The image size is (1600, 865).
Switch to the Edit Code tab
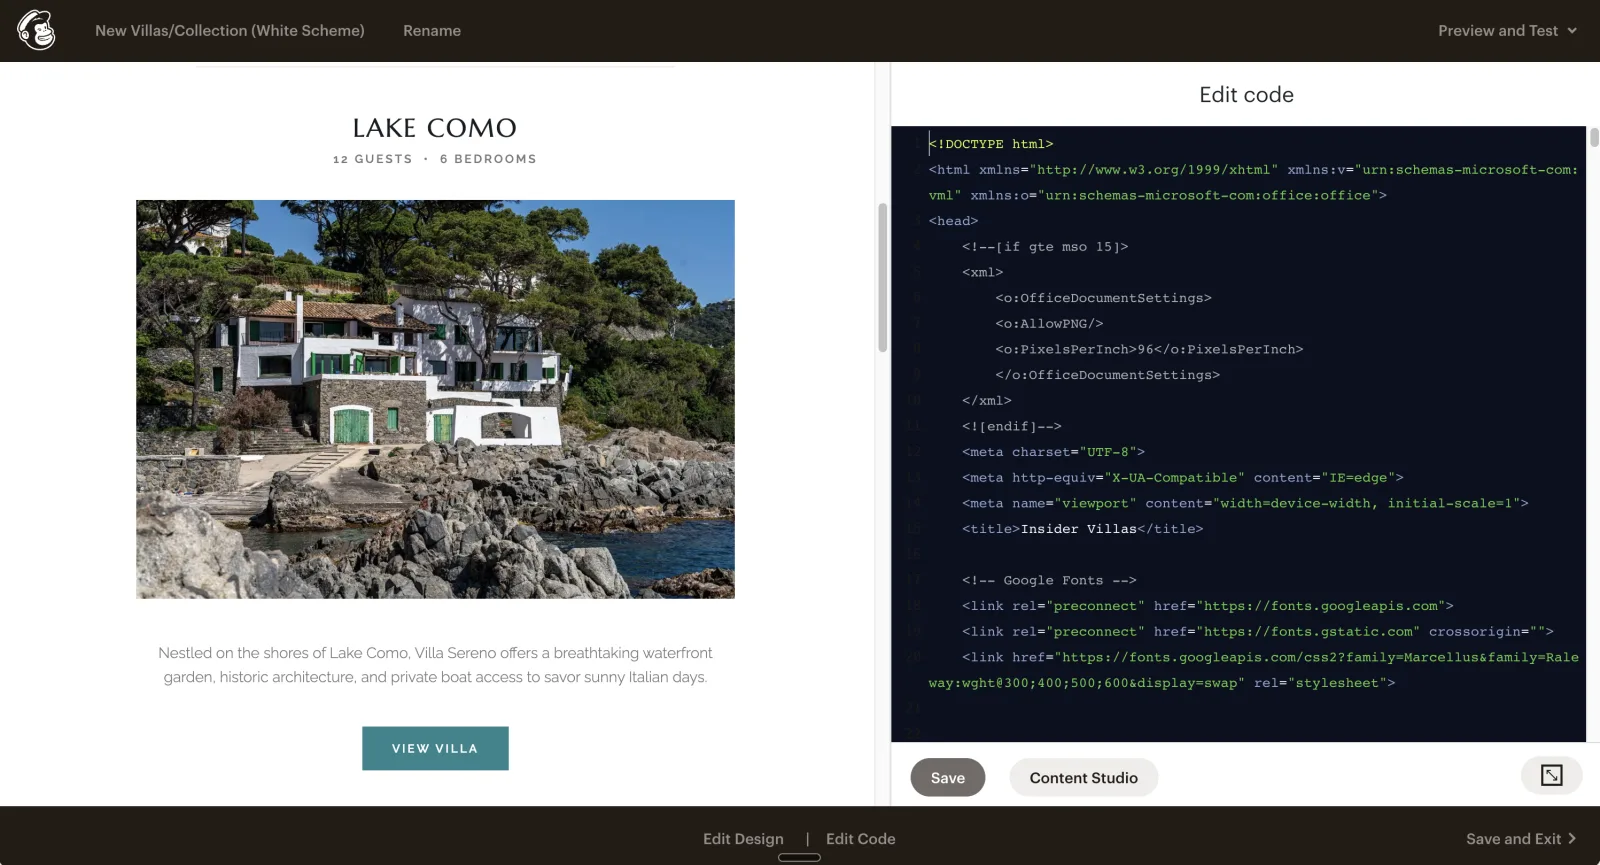[x=860, y=839]
